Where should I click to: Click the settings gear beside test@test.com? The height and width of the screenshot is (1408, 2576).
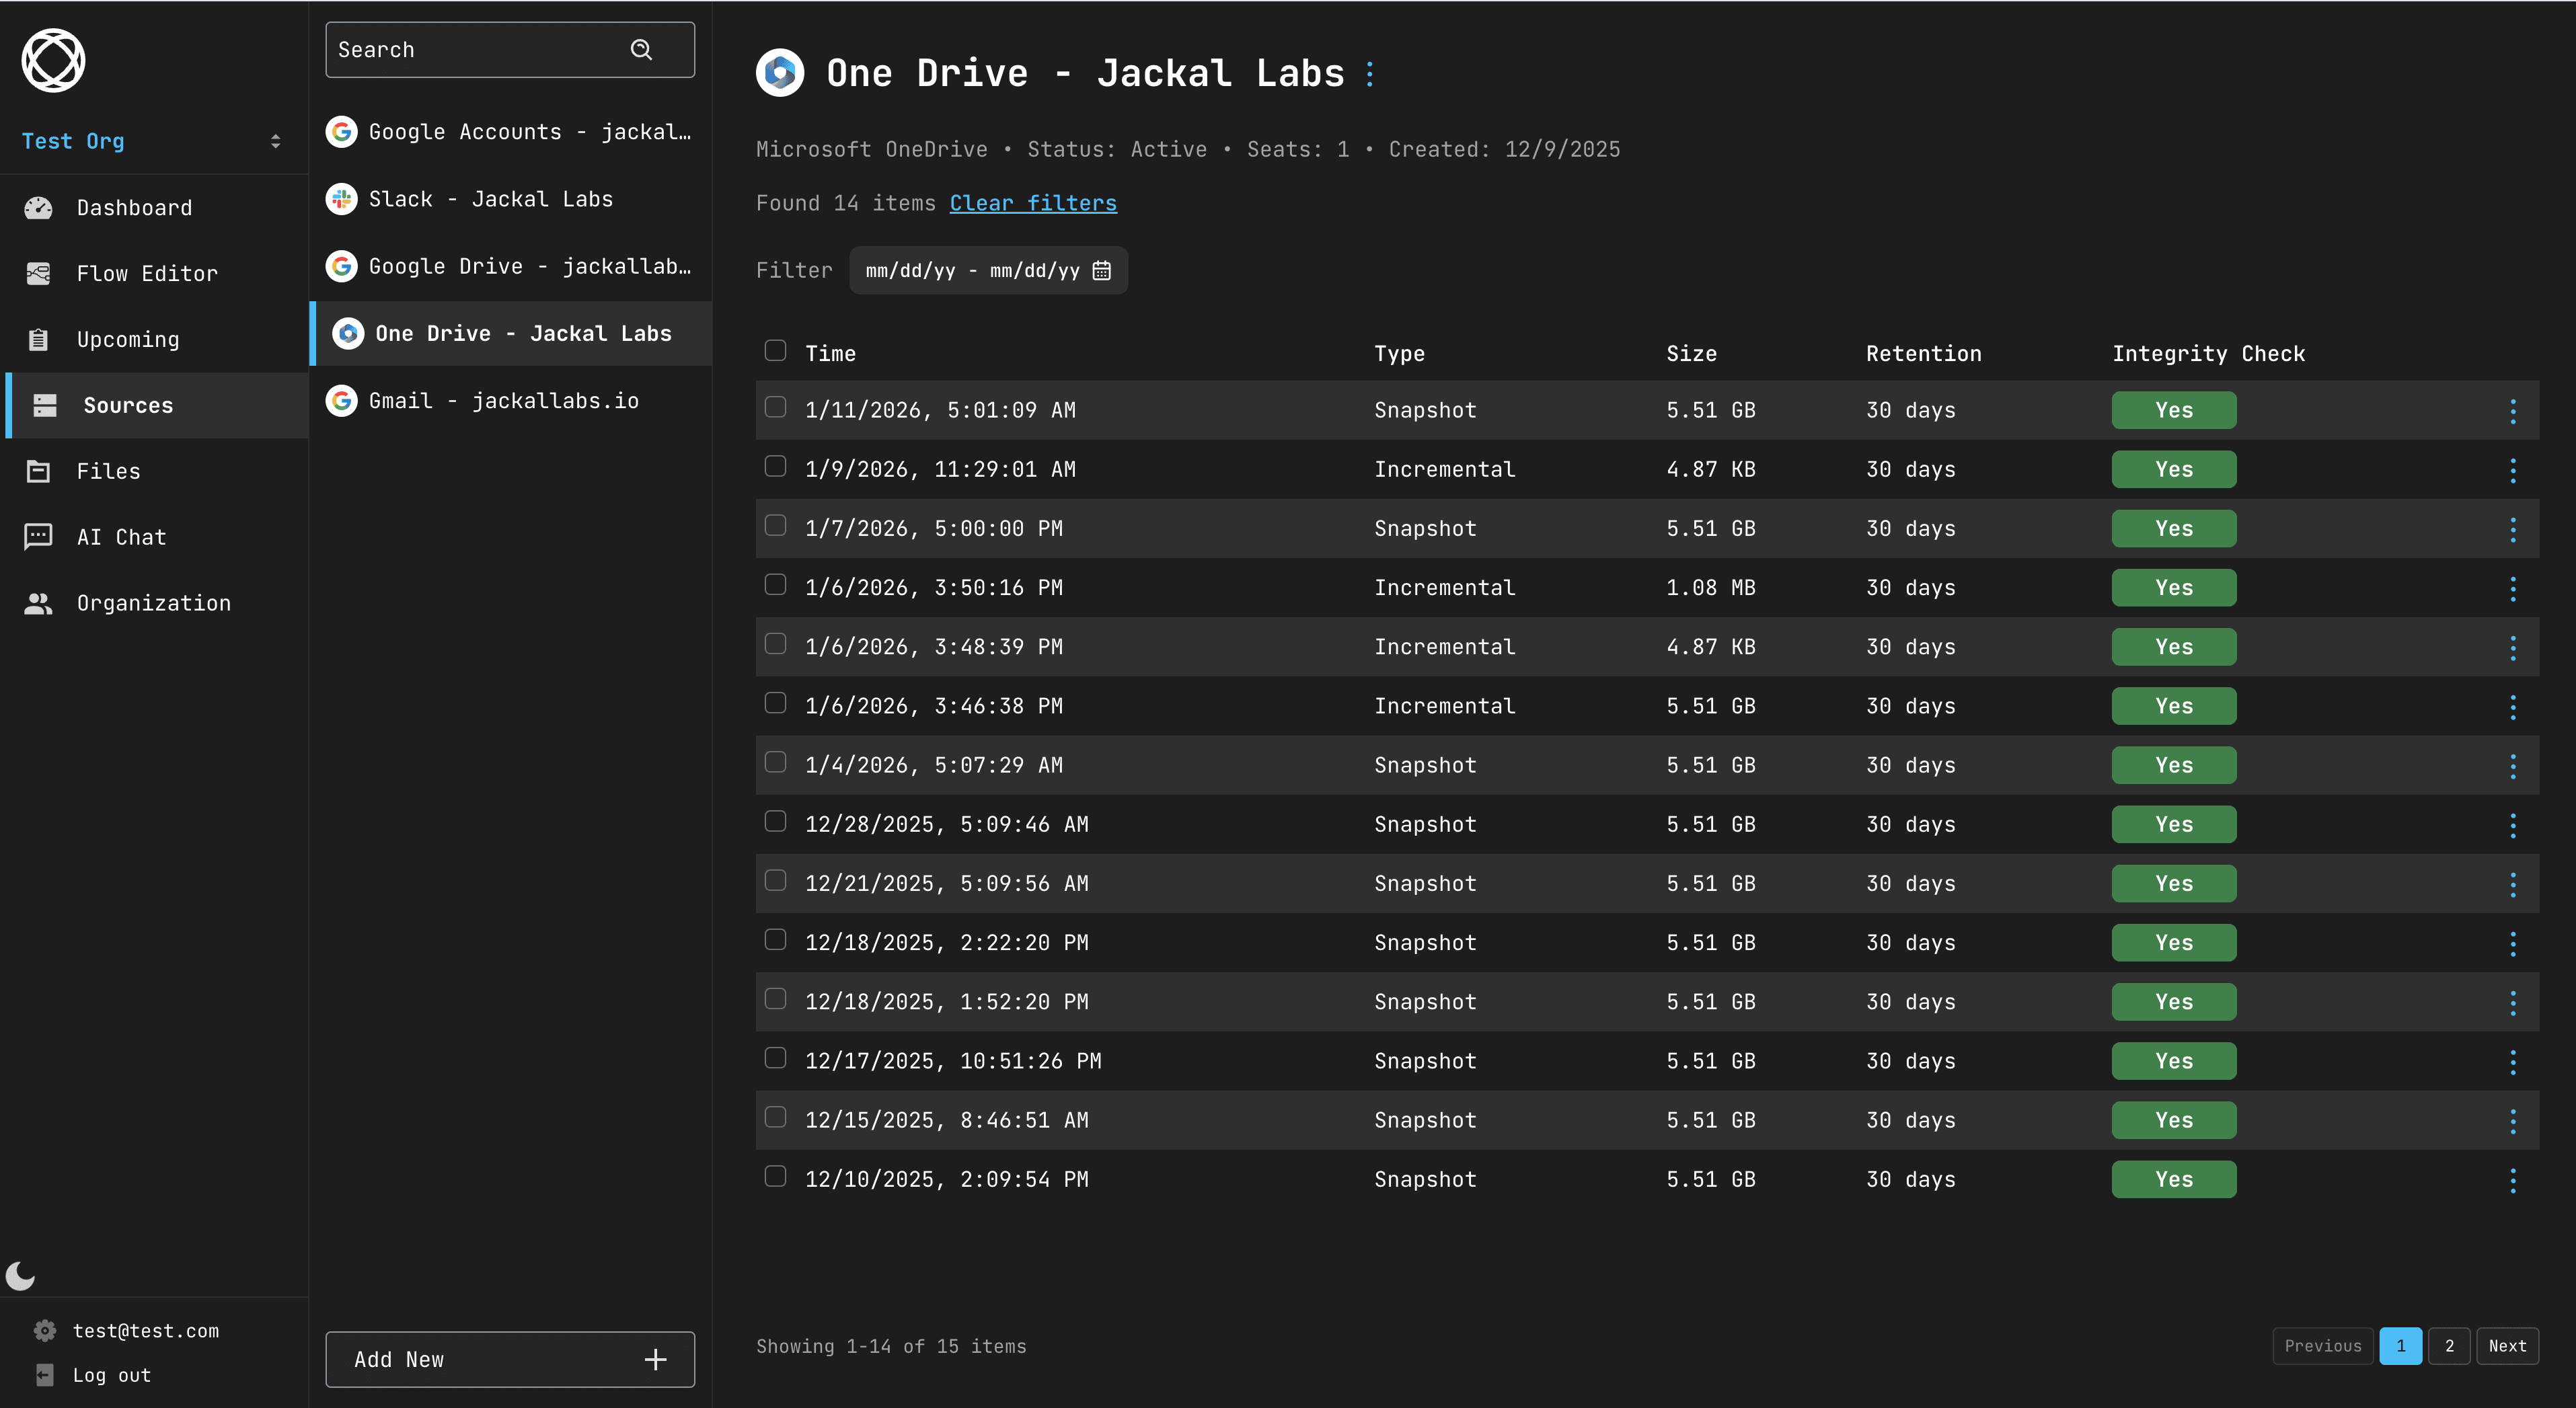pos(45,1330)
